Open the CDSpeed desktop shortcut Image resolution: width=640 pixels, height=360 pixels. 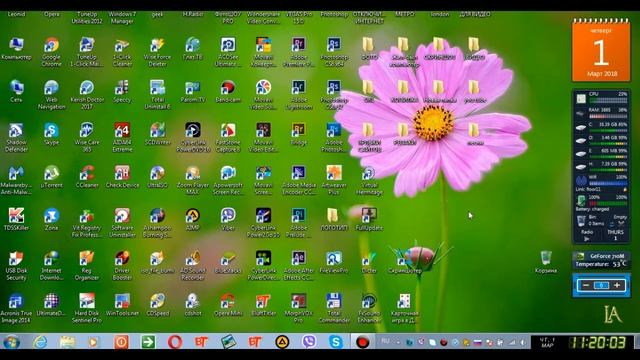point(157,304)
